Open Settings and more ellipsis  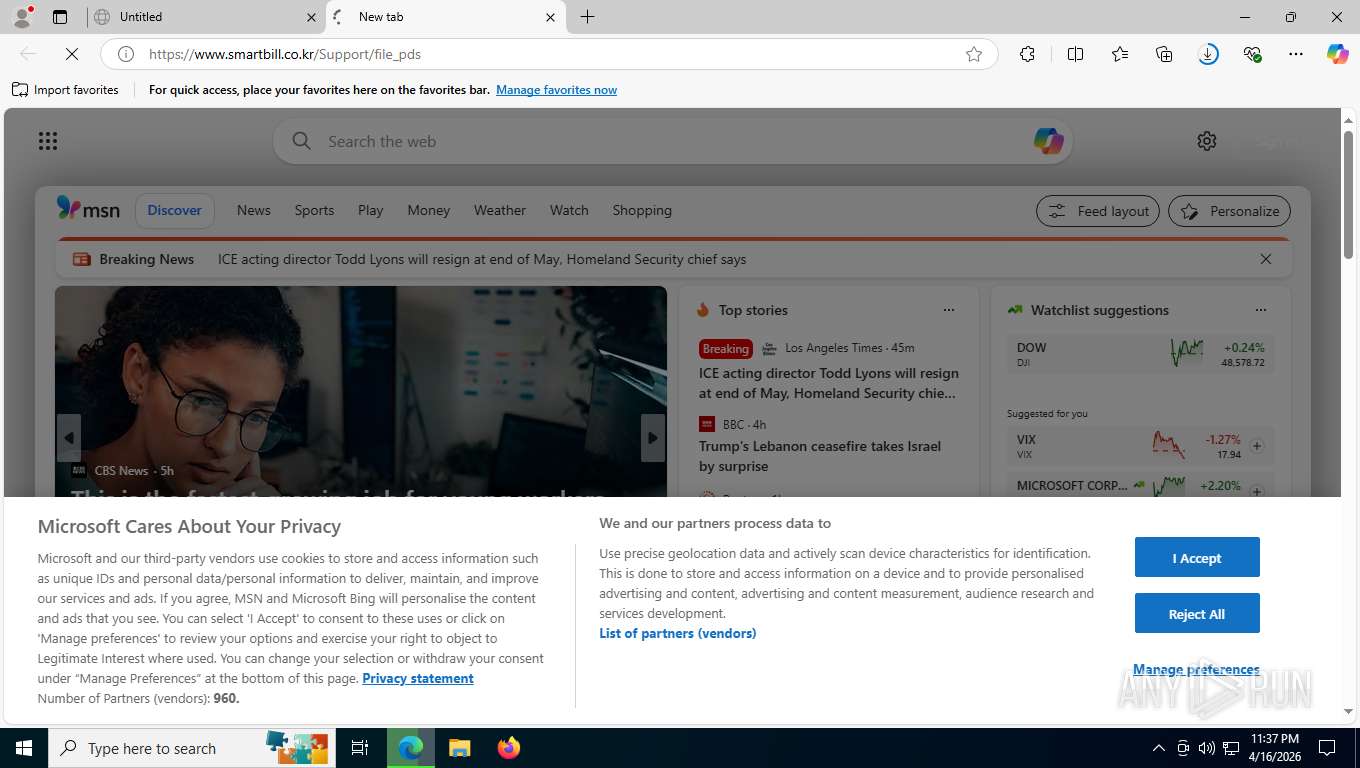(1296, 54)
